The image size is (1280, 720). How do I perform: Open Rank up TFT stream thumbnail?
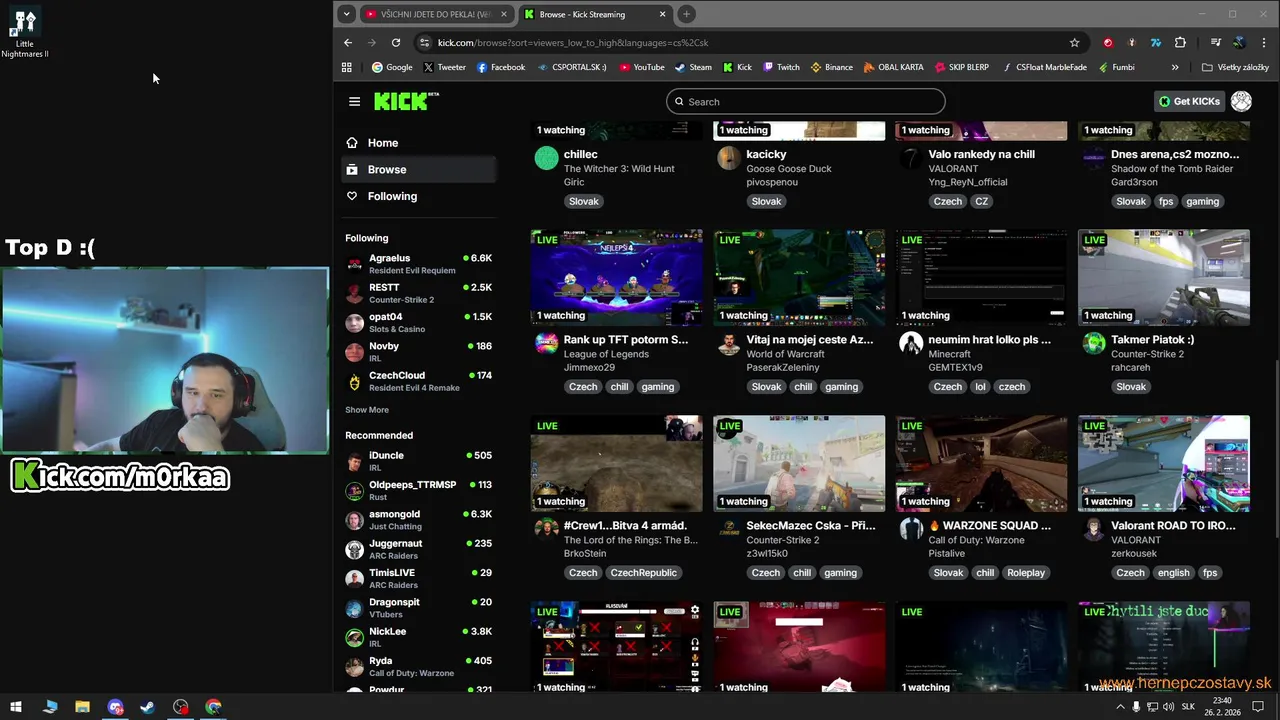pos(617,277)
